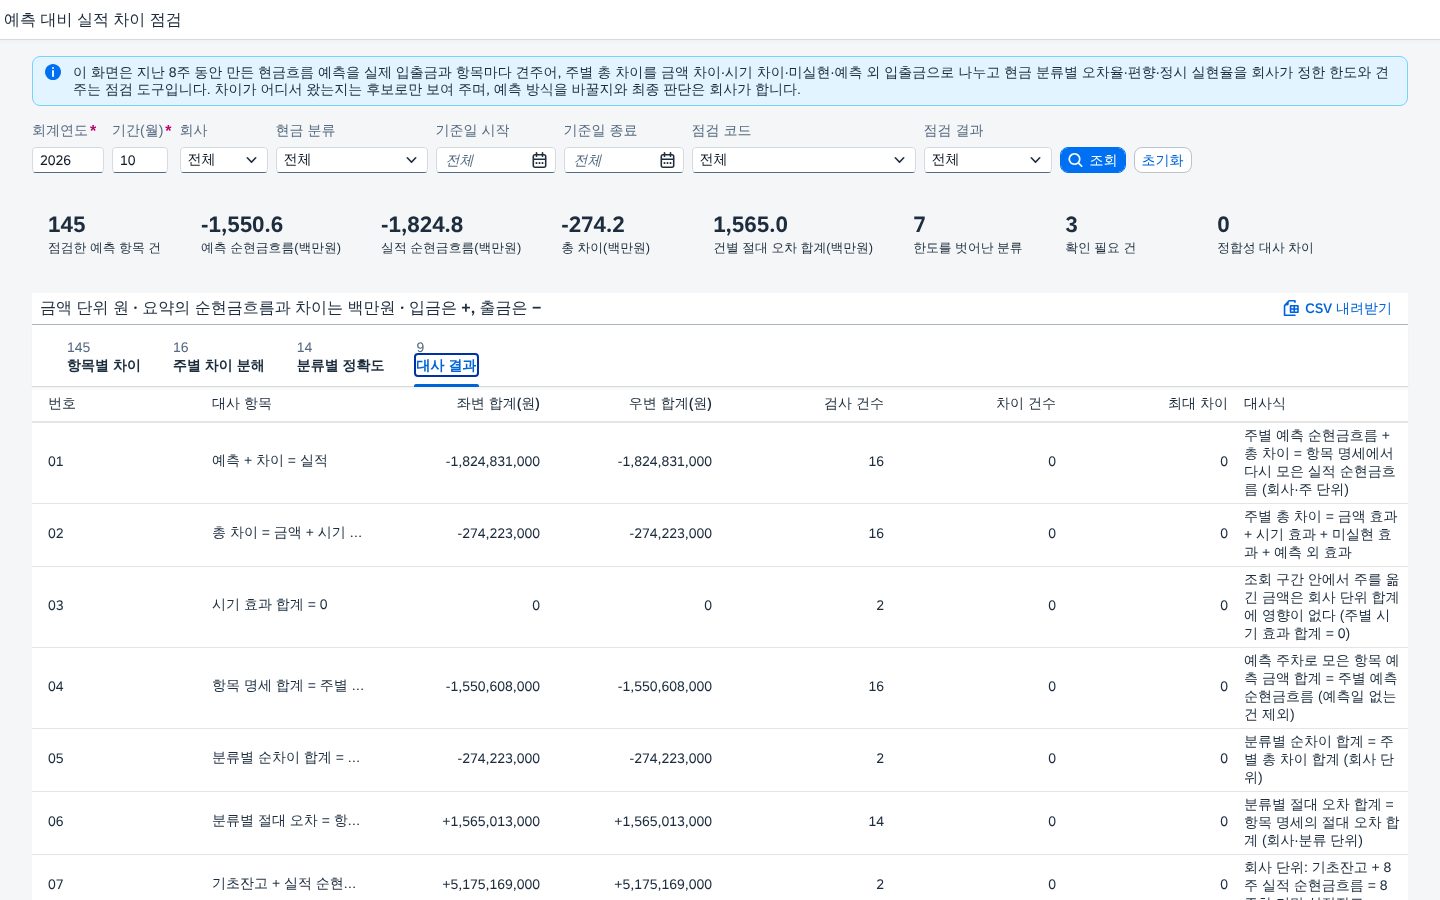The width and height of the screenshot is (1440, 900).
Task: Click the -1,550.6 예측 순현금흐름 KPI
Action: pos(271,234)
